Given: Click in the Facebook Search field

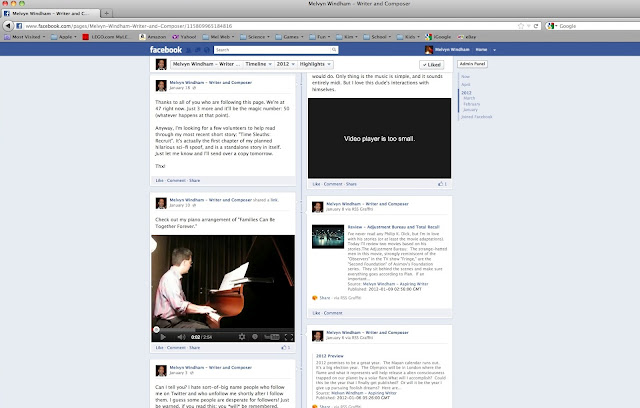Looking at the screenshot, I should point(273,50).
